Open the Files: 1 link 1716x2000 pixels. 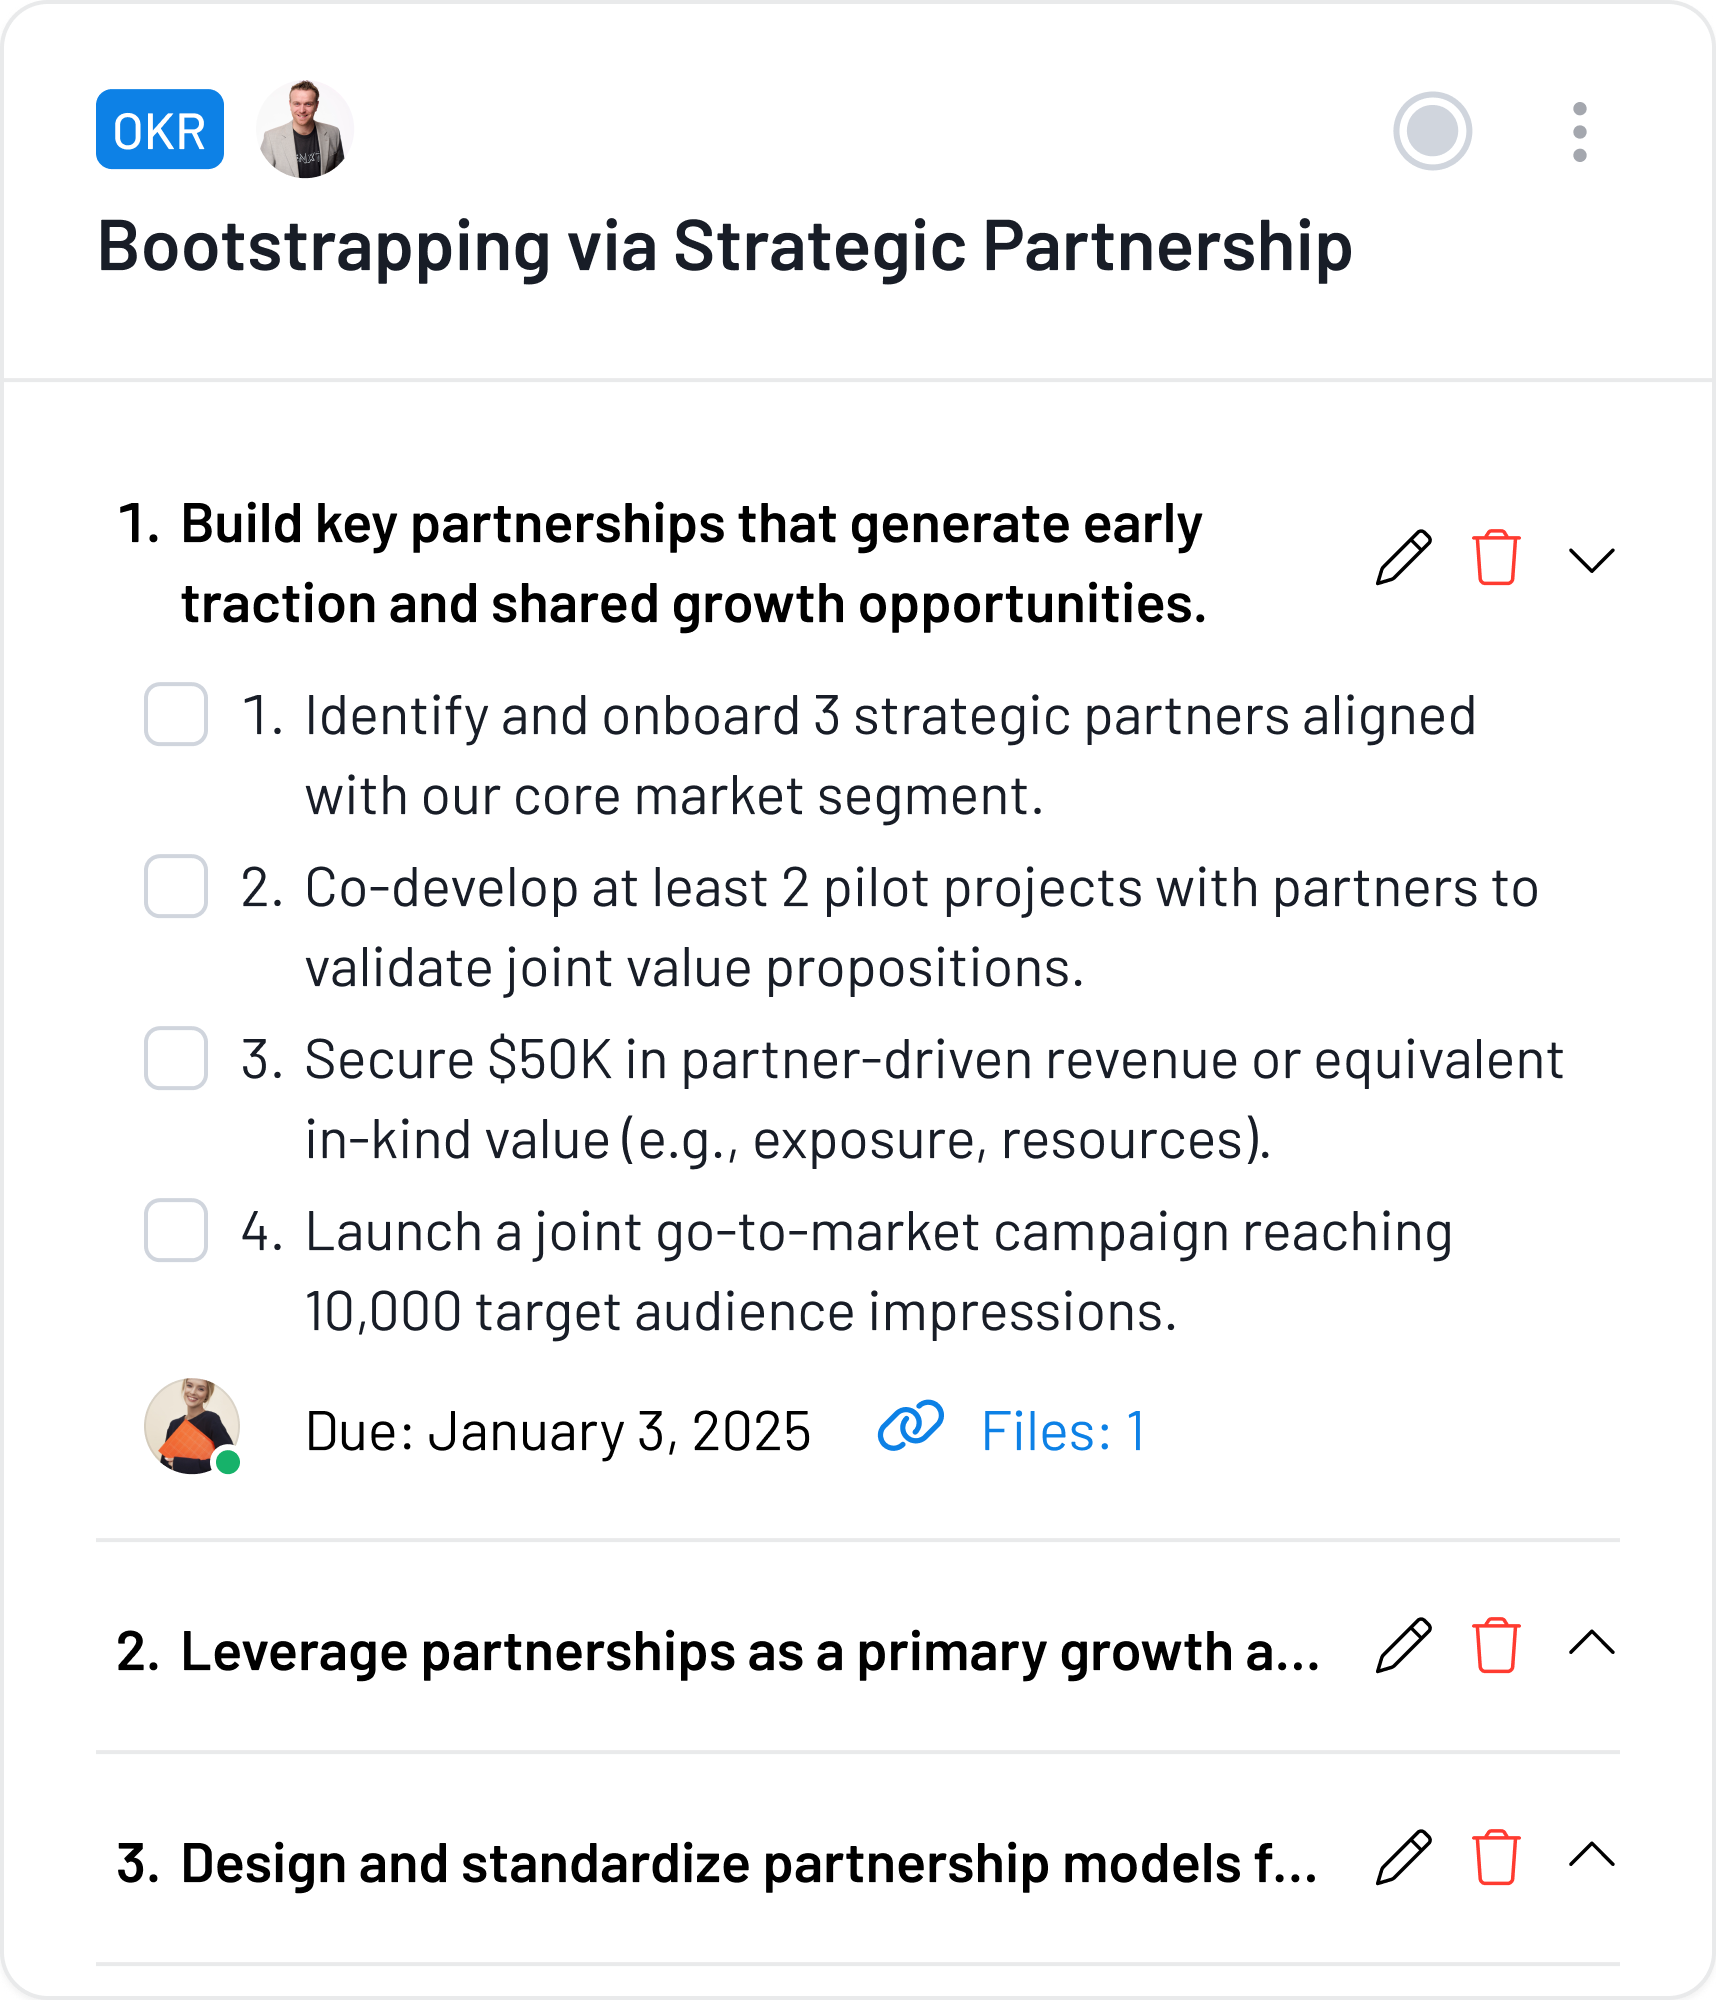point(1062,1431)
